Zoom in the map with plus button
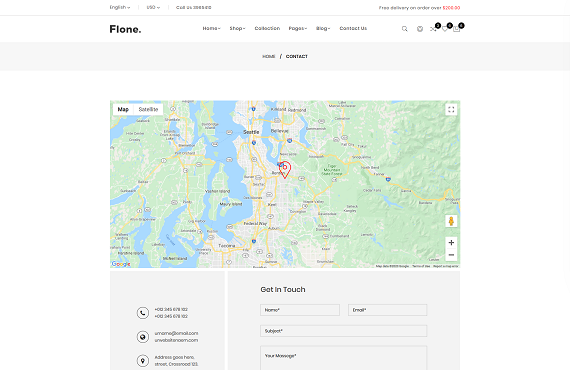The width and height of the screenshot is (570, 370). point(451,242)
